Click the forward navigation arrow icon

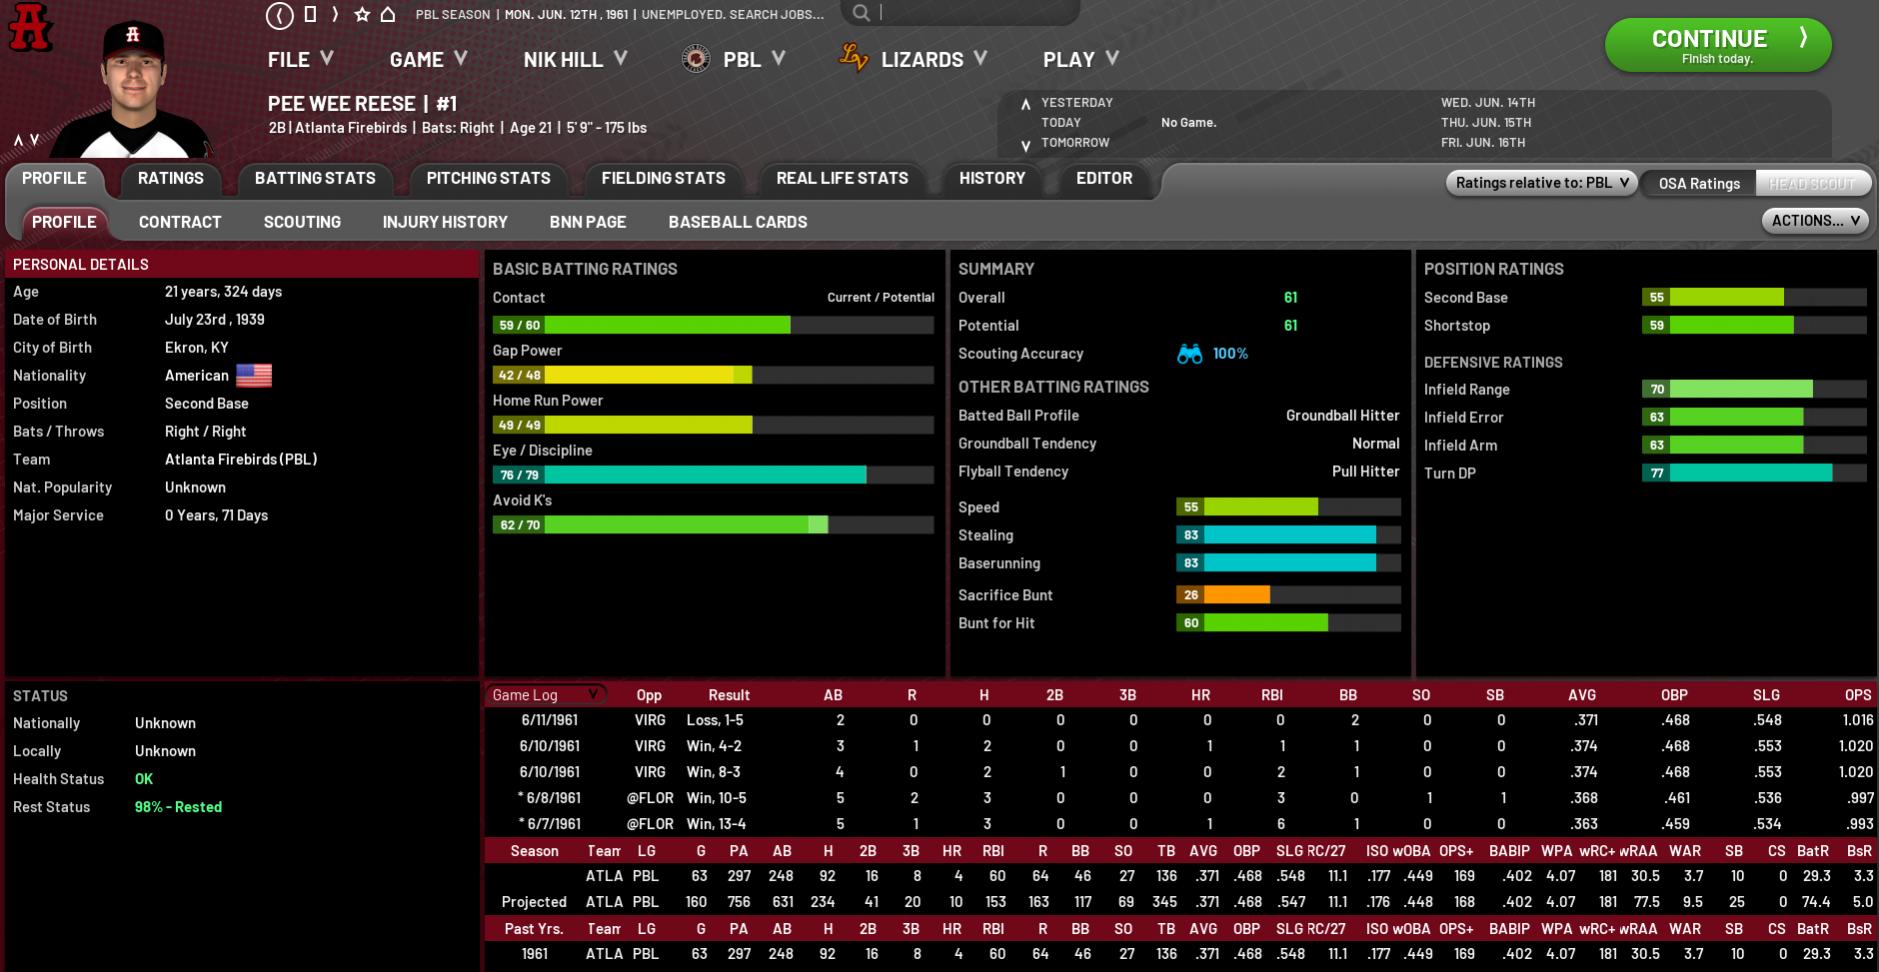[x=335, y=15]
